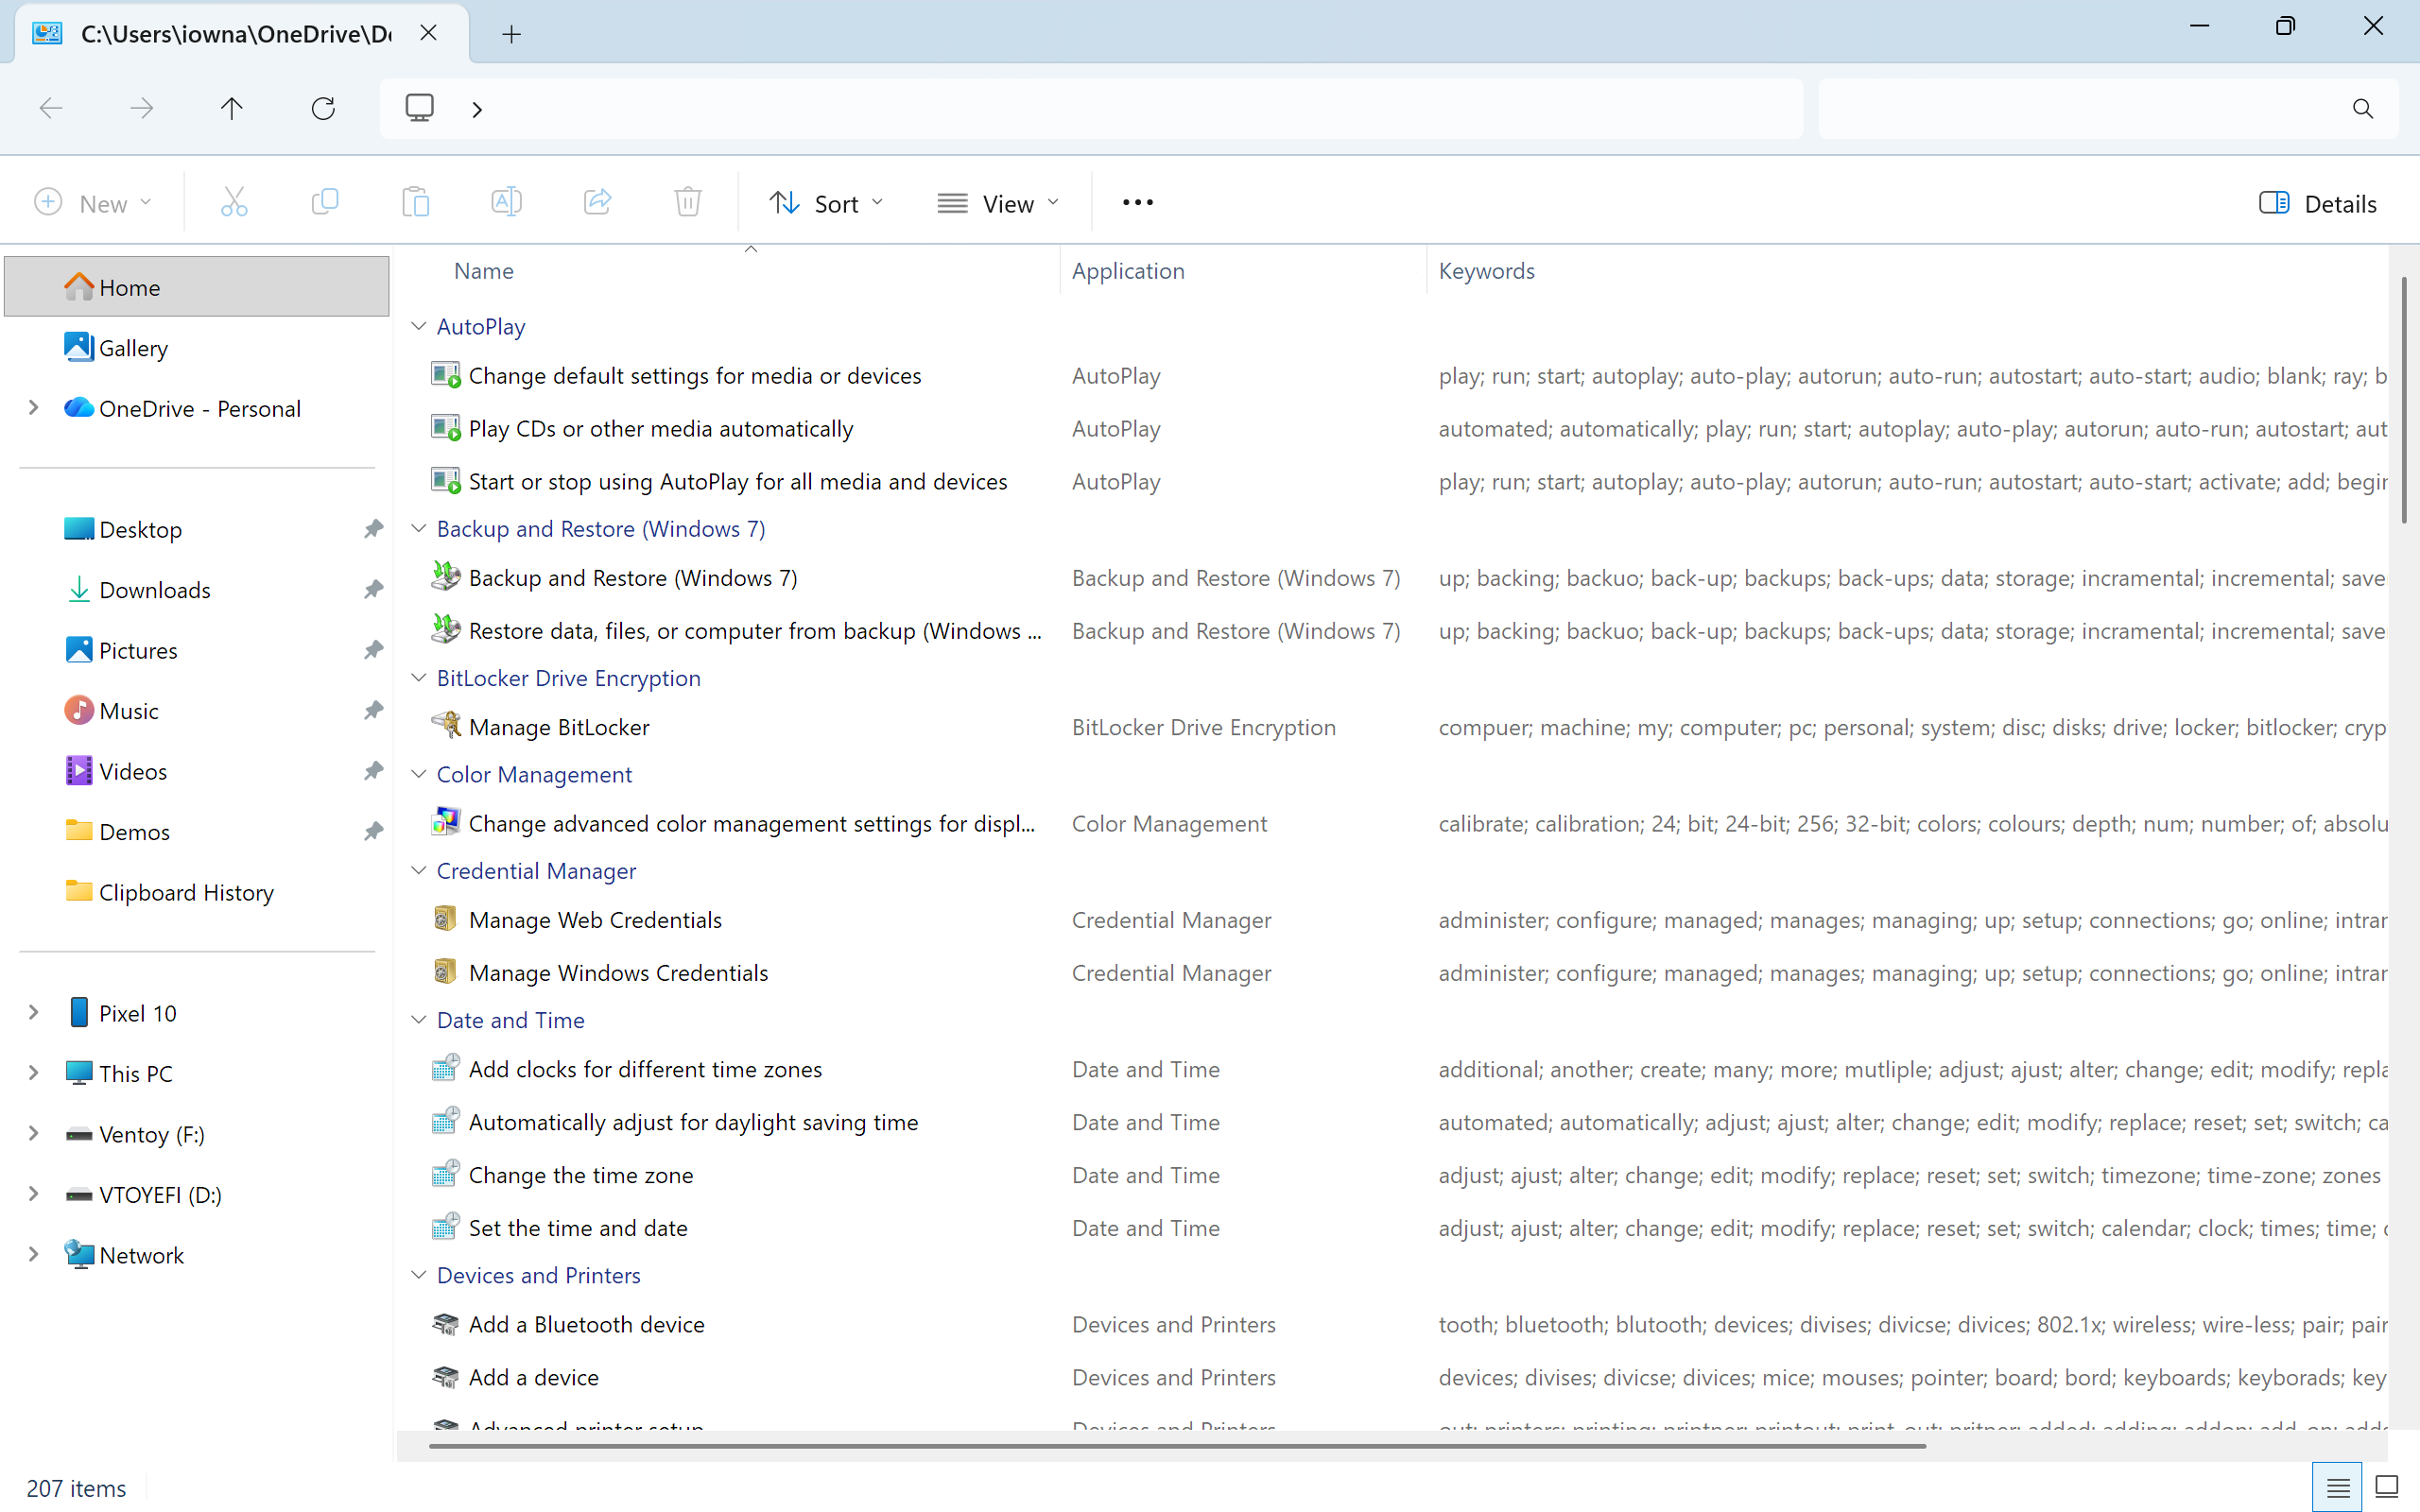Sort by the Keywords column header
The width and height of the screenshot is (2420, 1512).
[x=1486, y=271]
